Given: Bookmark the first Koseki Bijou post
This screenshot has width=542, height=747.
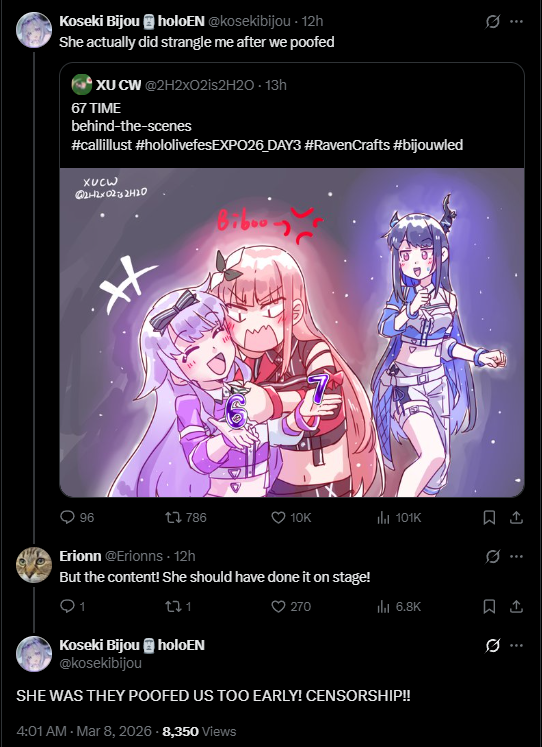Looking at the screenshot, I should [489, 517].
